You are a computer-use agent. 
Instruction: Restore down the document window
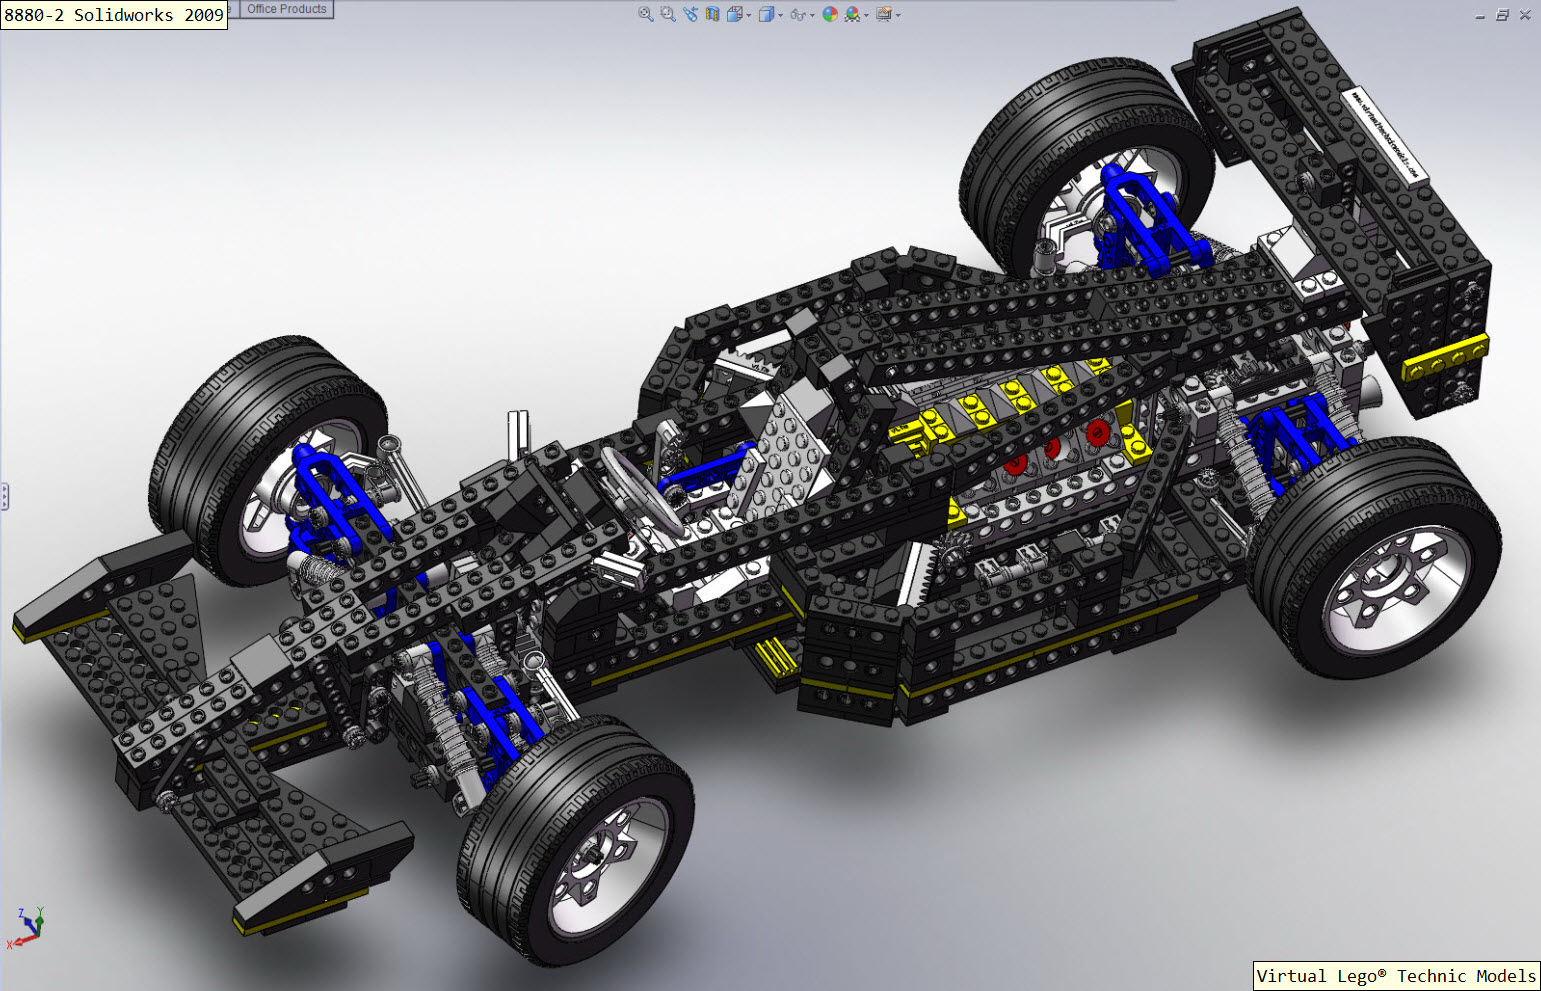point(1502,15)
